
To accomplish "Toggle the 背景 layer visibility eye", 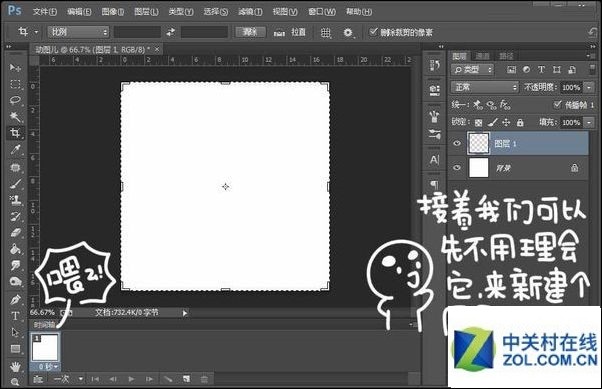I will pos(456,168).
